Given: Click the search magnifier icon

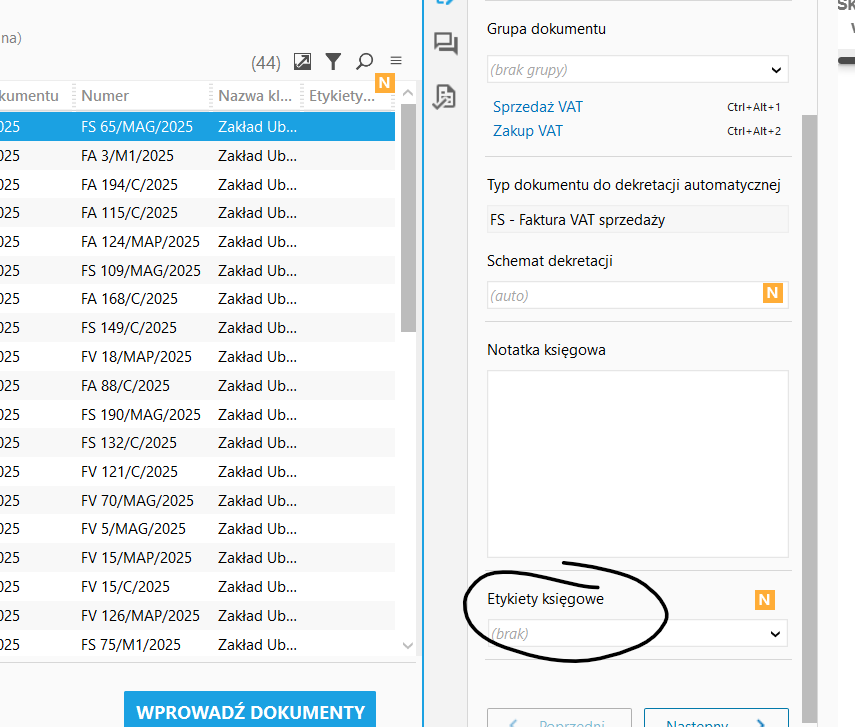Looking at the screenshot, I should (364, 61).
